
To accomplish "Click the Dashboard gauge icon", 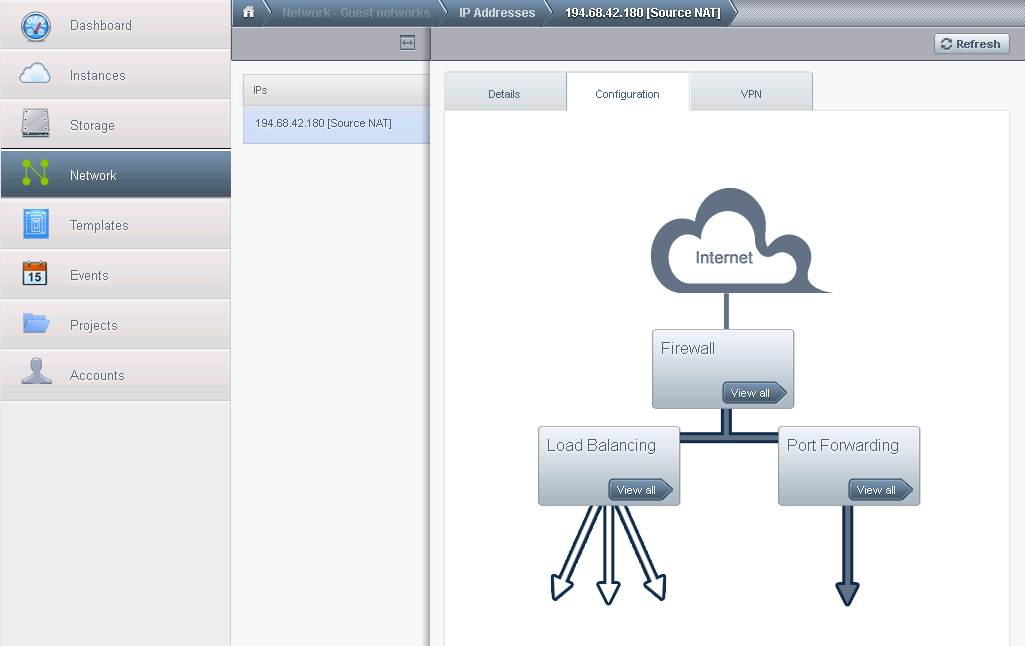I will tap(35, 26).
